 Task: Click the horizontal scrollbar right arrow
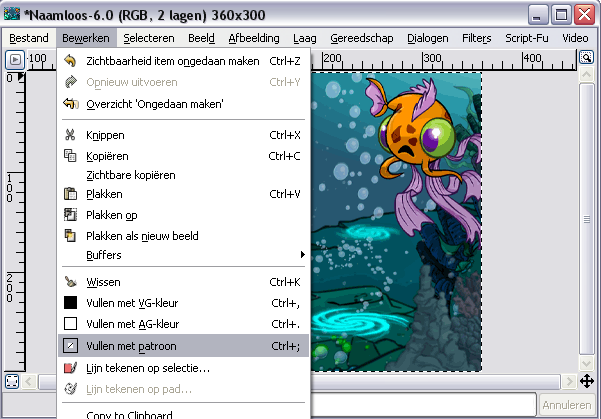tap(569, 381)
